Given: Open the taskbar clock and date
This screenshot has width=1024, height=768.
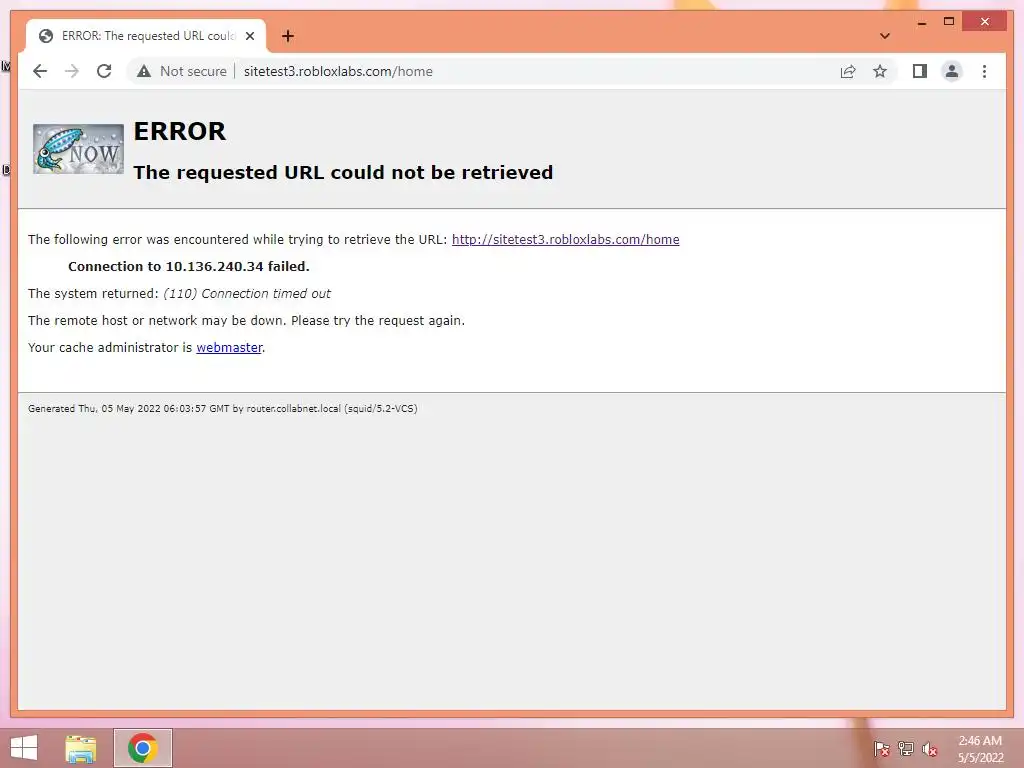Looking at the screenshot, I should [980, 749].
